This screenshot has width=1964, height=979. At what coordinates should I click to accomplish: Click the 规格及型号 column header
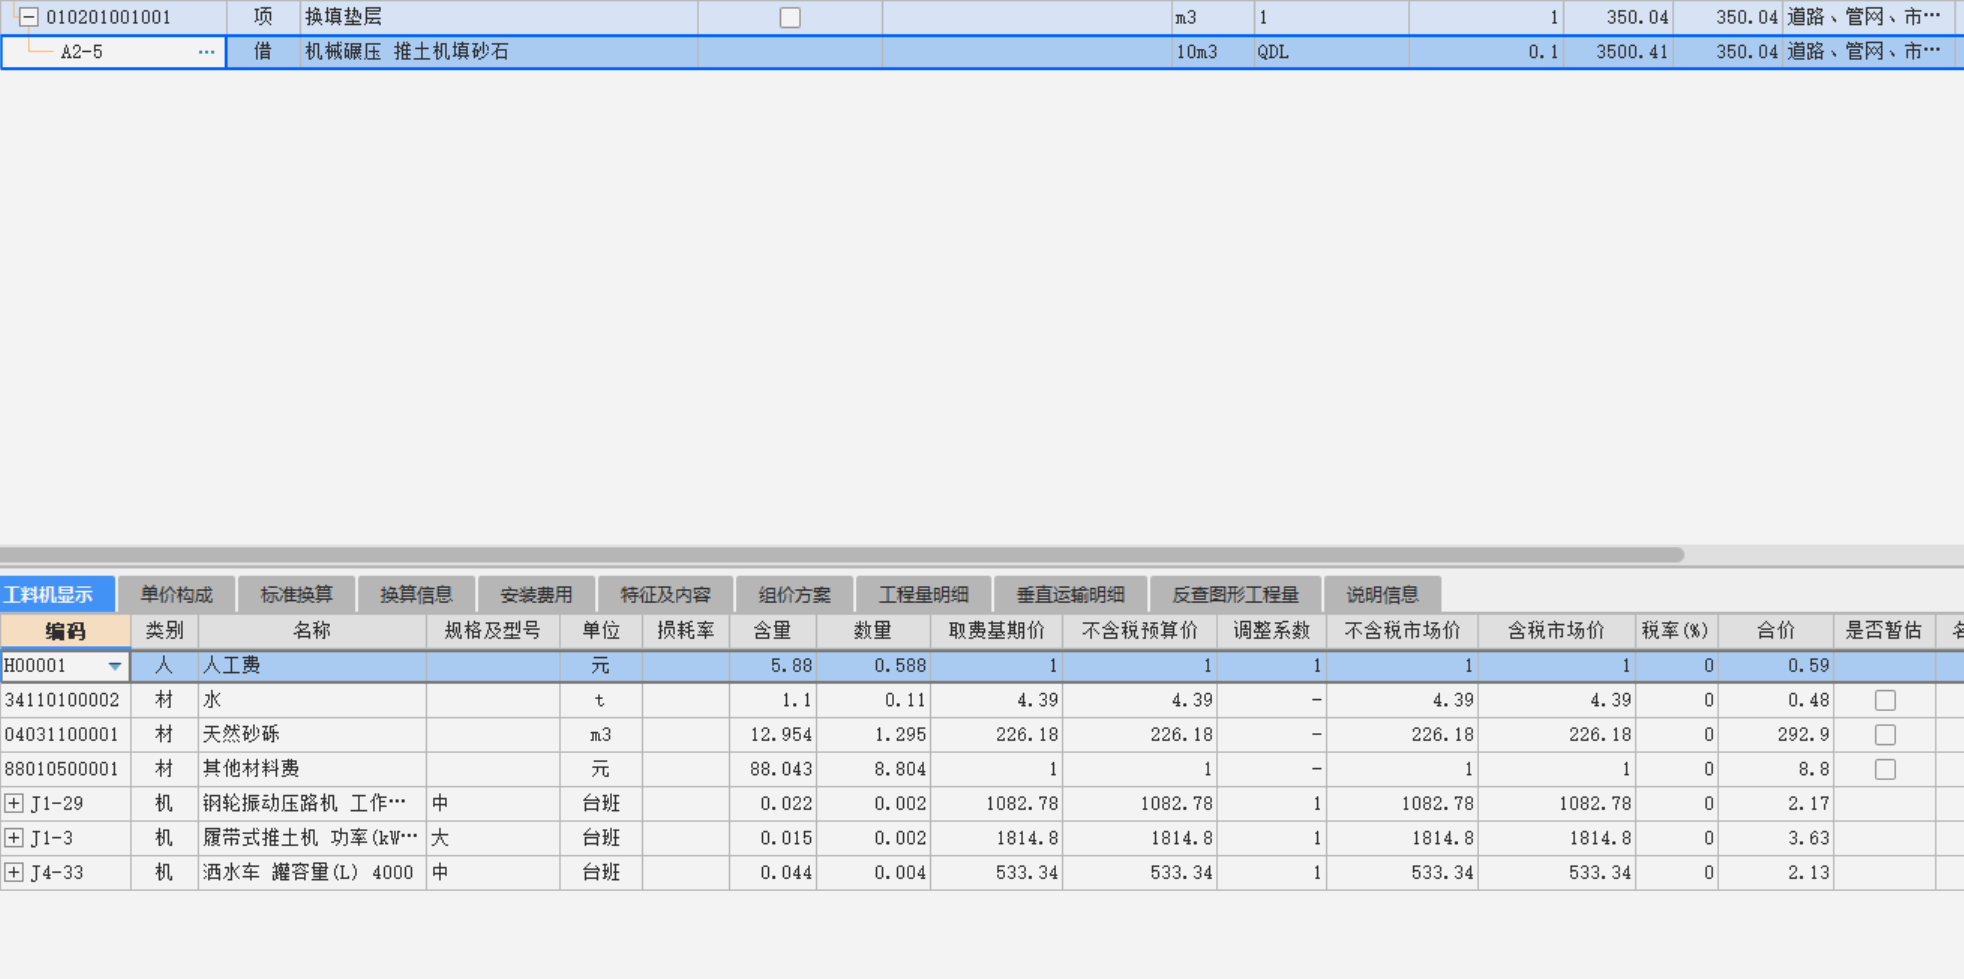pyautogui.click(x=493, y=631)
